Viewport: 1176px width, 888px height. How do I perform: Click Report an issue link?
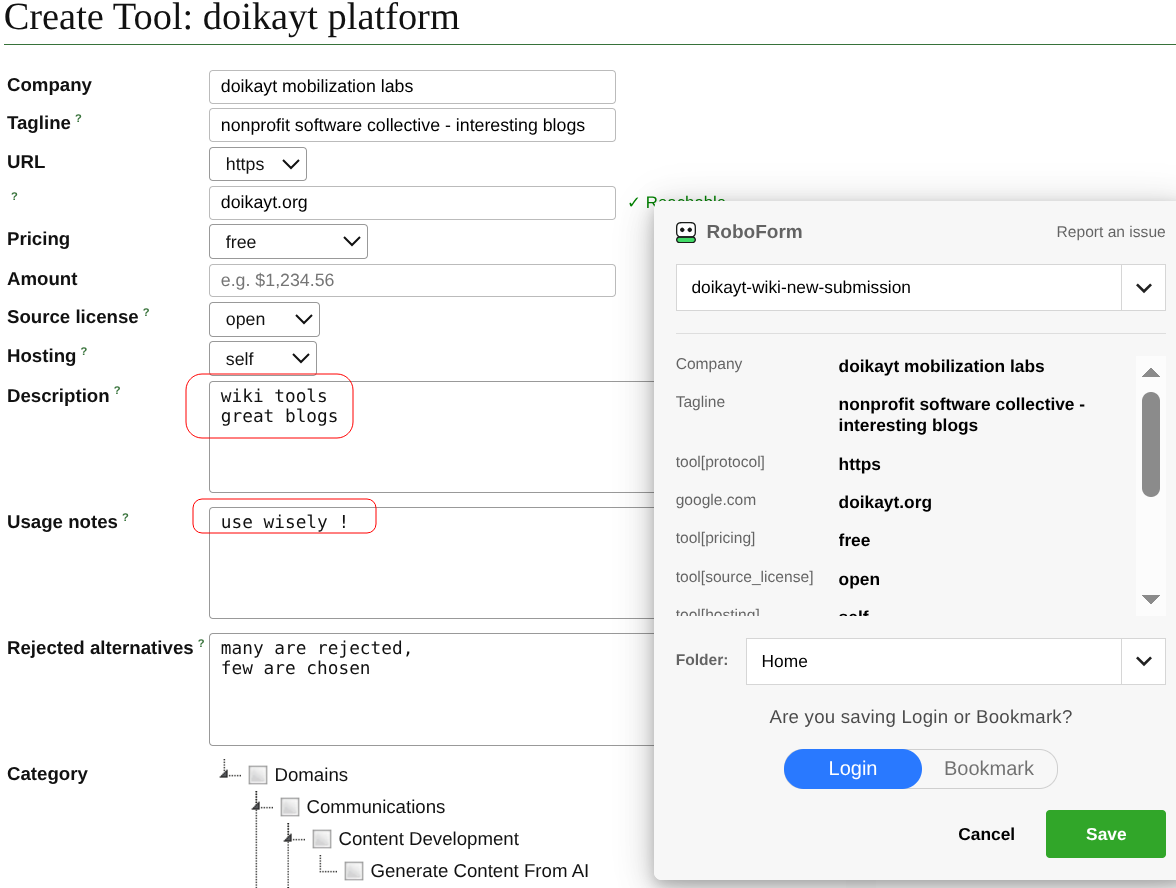tap(1110, 232)
